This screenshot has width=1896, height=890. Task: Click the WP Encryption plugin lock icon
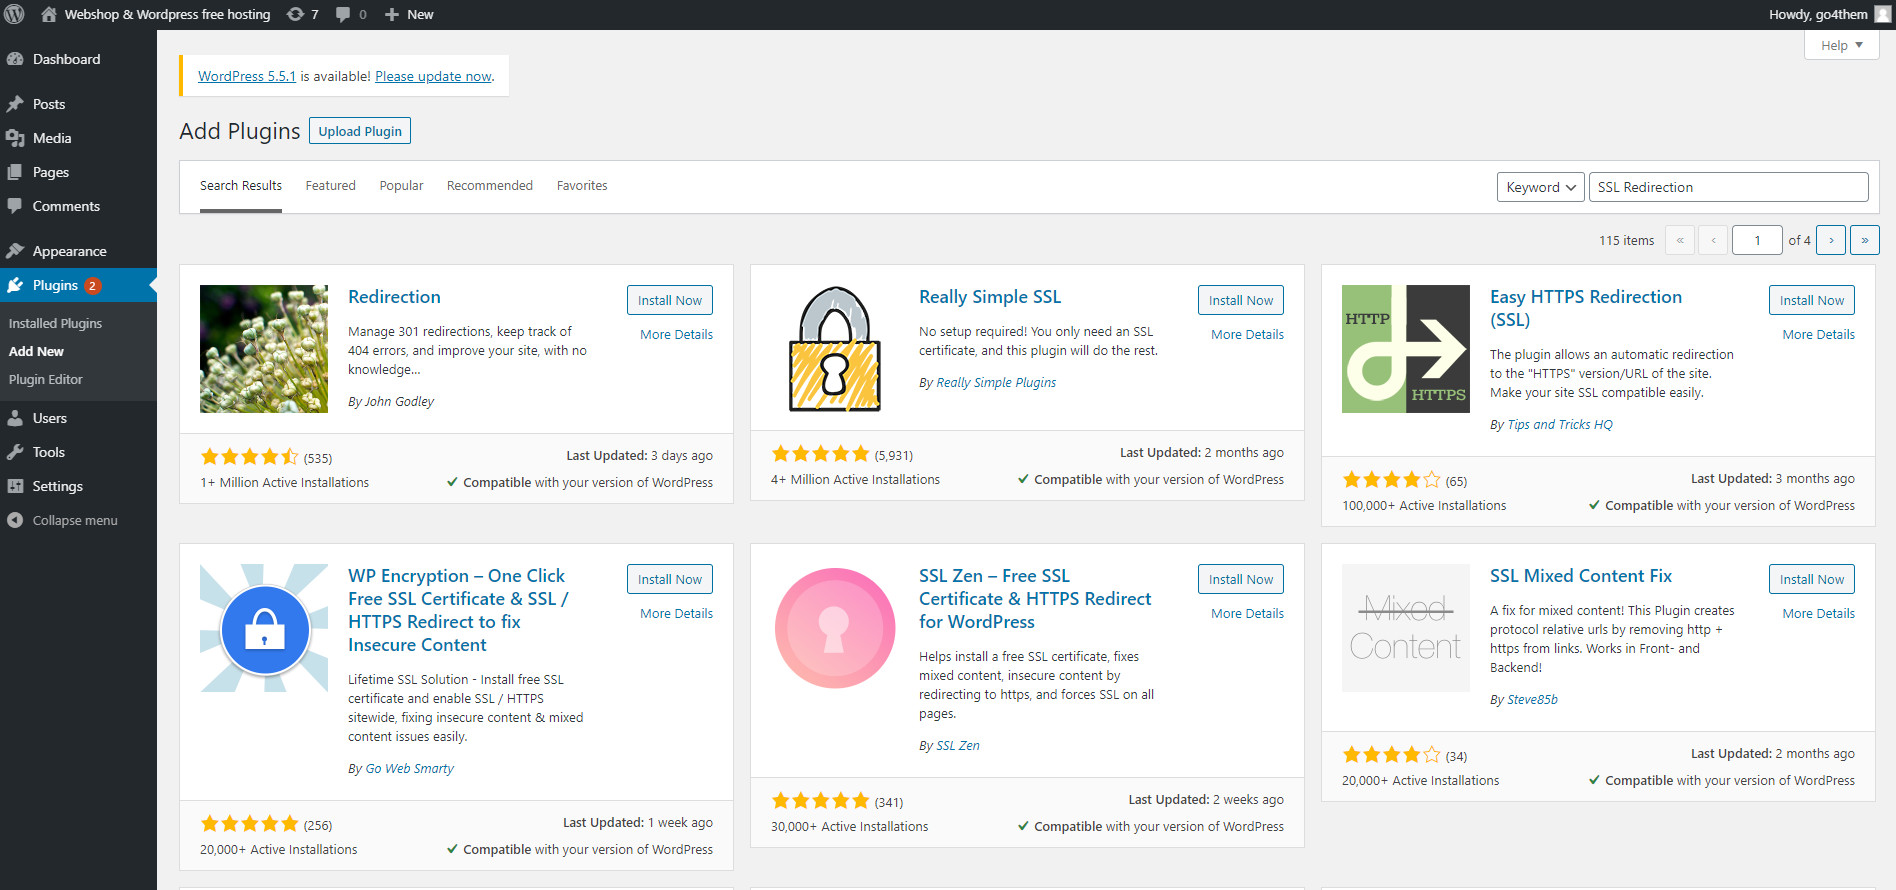264,628
